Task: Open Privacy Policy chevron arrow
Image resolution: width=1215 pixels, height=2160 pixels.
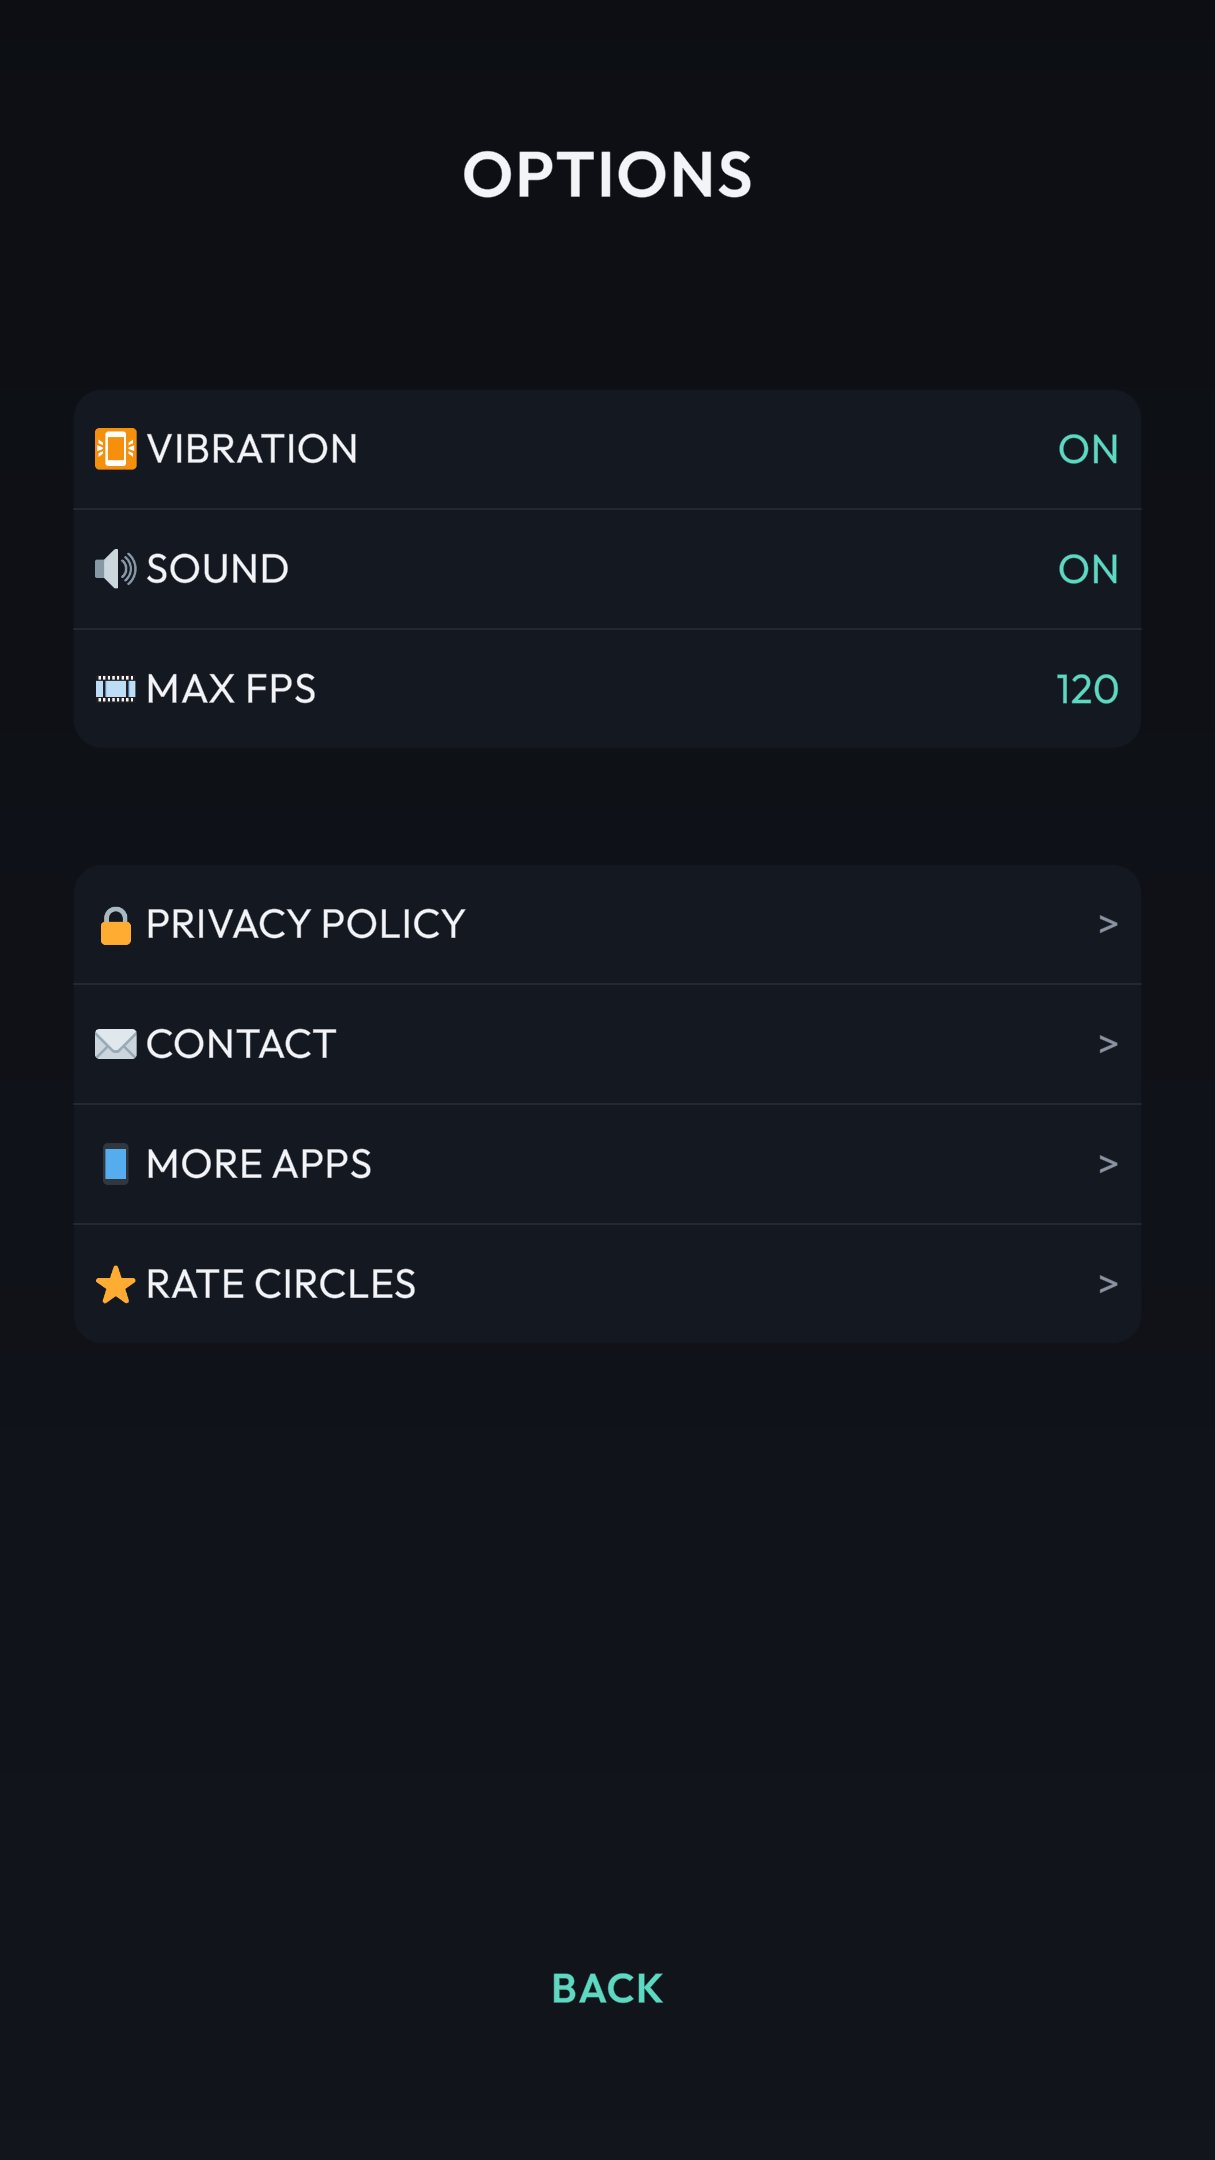Action: (1108, 924)
